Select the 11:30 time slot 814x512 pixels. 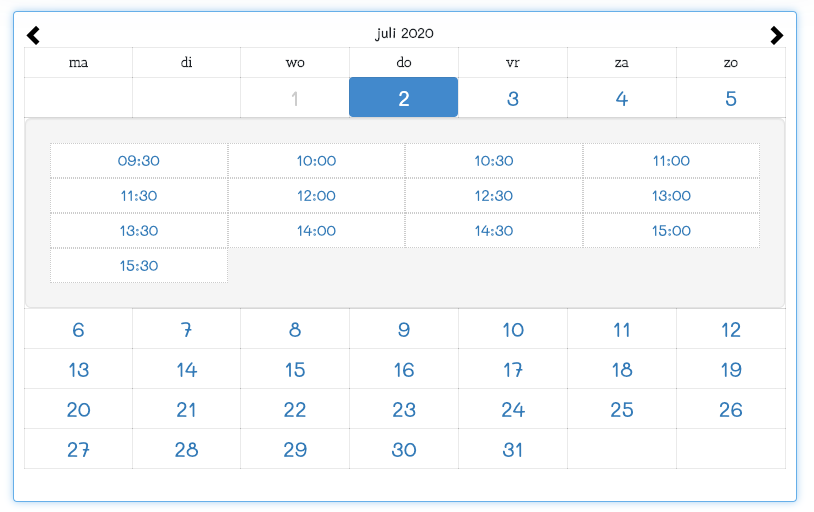coord(139,196)
